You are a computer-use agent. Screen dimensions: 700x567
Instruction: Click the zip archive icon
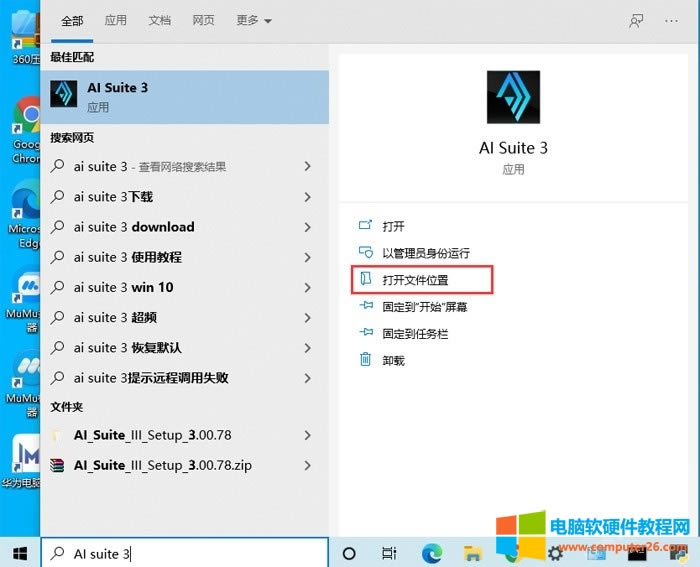(x=57, y=466)
